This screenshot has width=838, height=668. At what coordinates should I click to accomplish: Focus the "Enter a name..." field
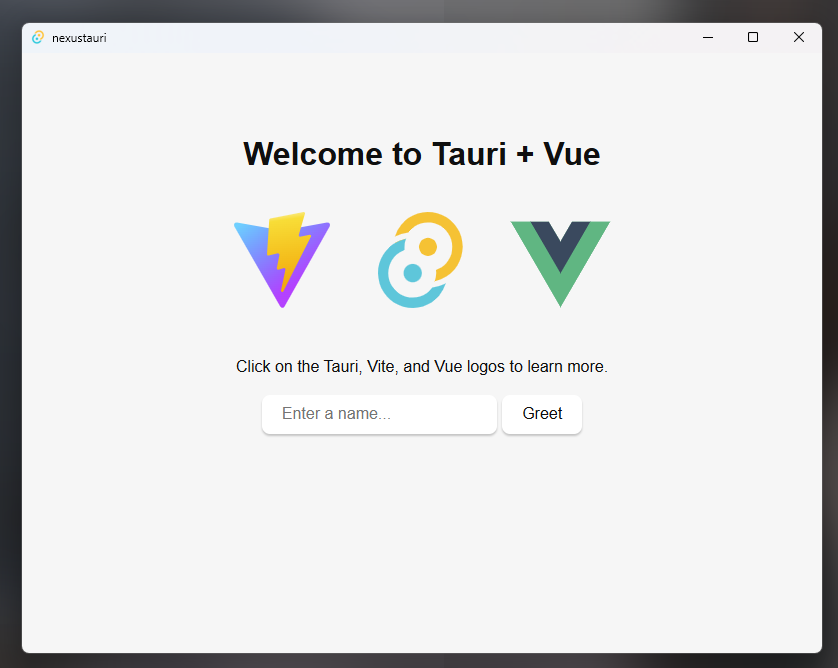point(379,414)
